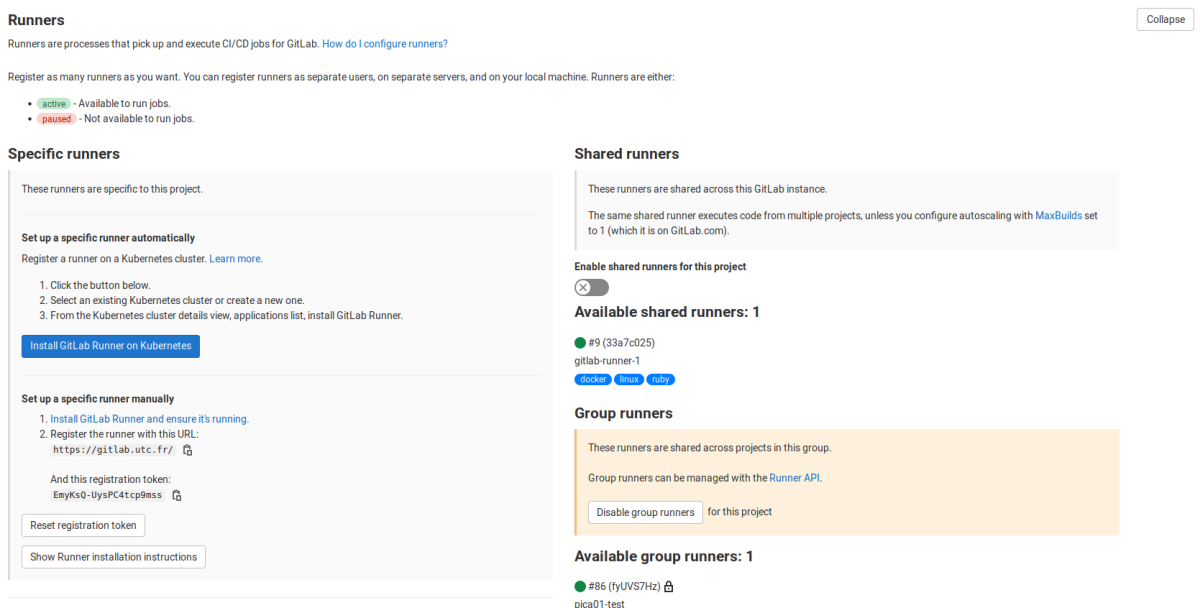Screen dimensions: 1200x608
Task: Click the ruby tag on gitlab-runner-1
Action: 660,380
